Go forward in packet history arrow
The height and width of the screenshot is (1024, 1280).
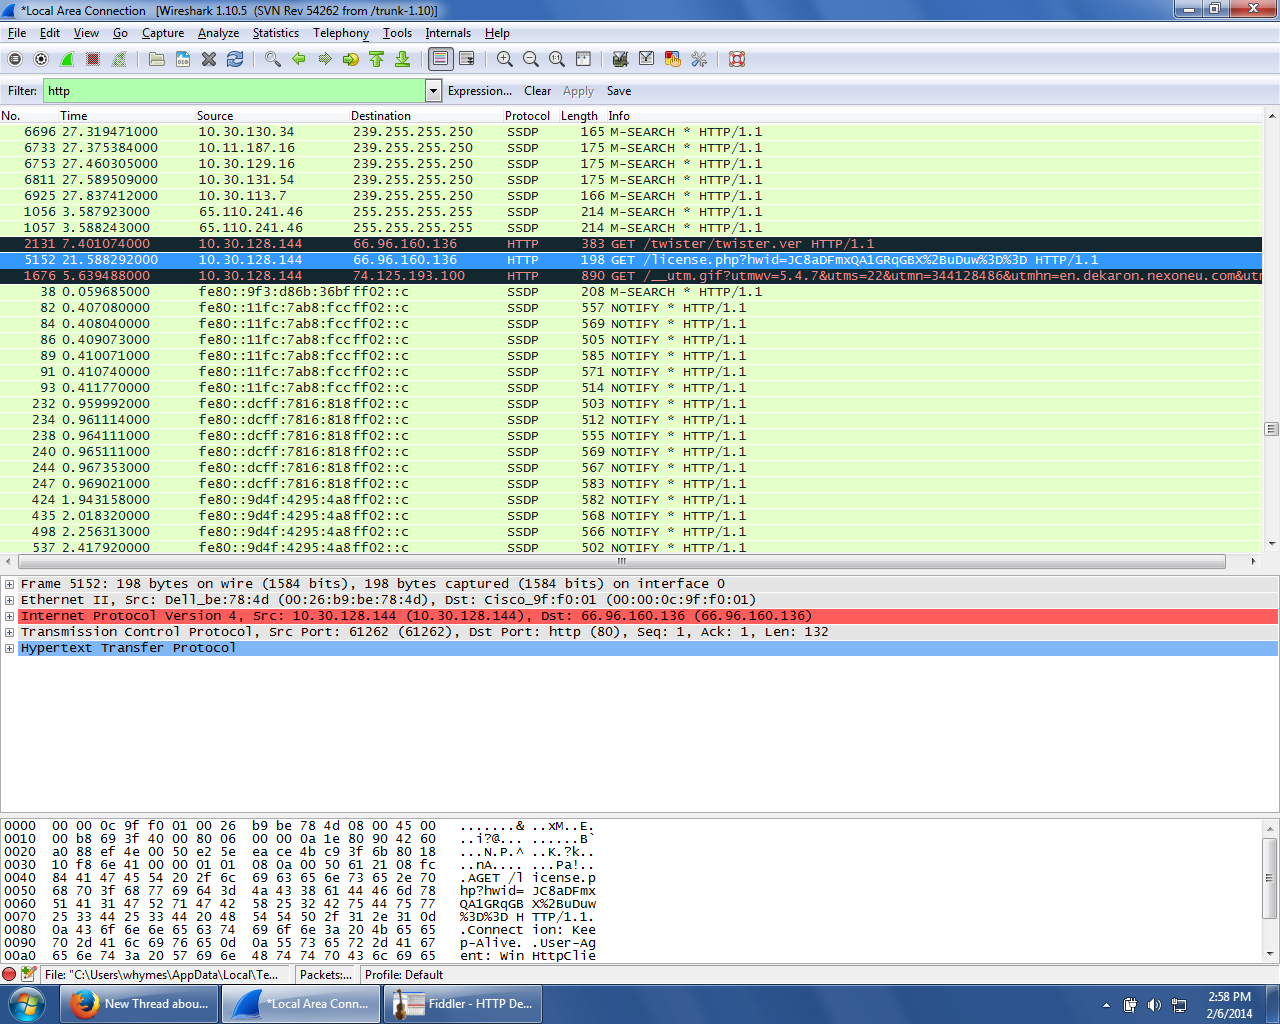(325, 59)
